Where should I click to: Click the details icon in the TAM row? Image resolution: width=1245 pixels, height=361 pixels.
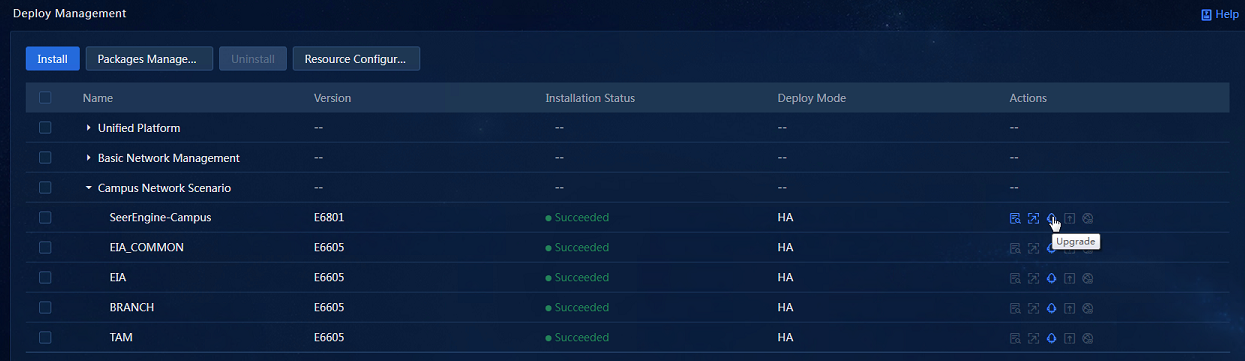click(1015, 338)
